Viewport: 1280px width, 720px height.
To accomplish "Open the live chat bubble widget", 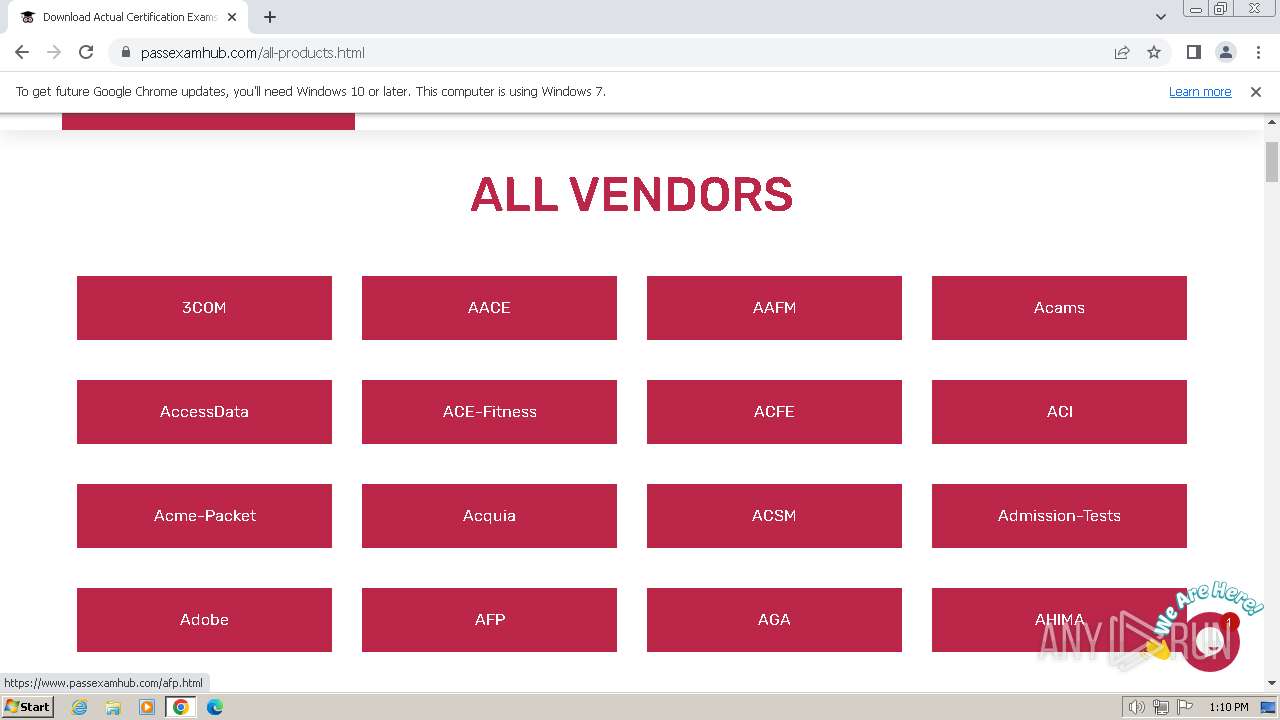I will (x=1210, y=641).
